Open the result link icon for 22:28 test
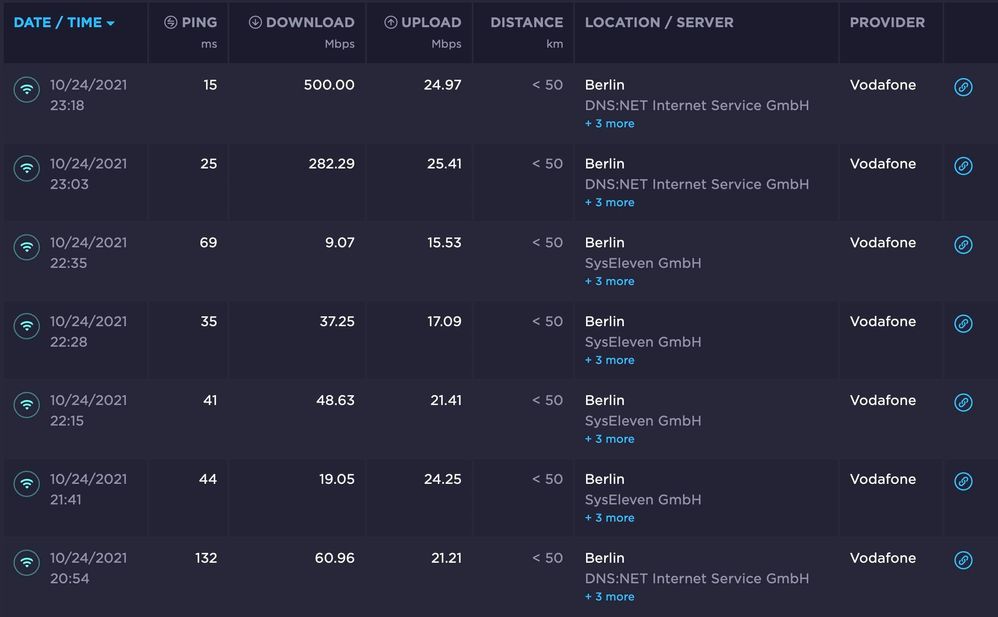The height and width of the screenshot is (617, 998). (x=963, y=324)
